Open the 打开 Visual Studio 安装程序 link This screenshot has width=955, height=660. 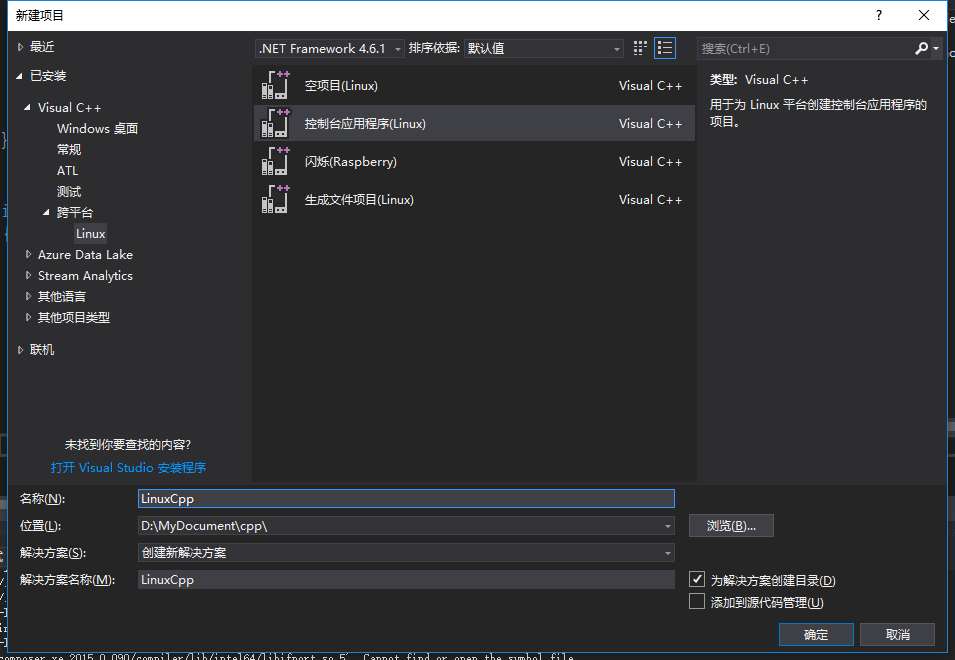[x=129, y=468]
